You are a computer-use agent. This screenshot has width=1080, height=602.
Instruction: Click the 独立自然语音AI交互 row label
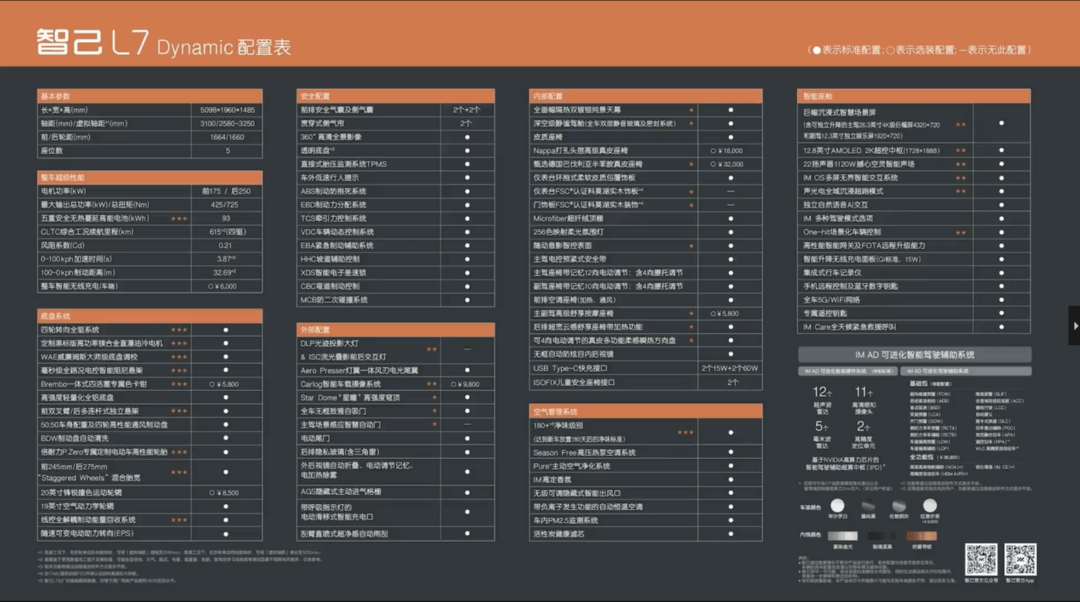[x=835, y=205]
